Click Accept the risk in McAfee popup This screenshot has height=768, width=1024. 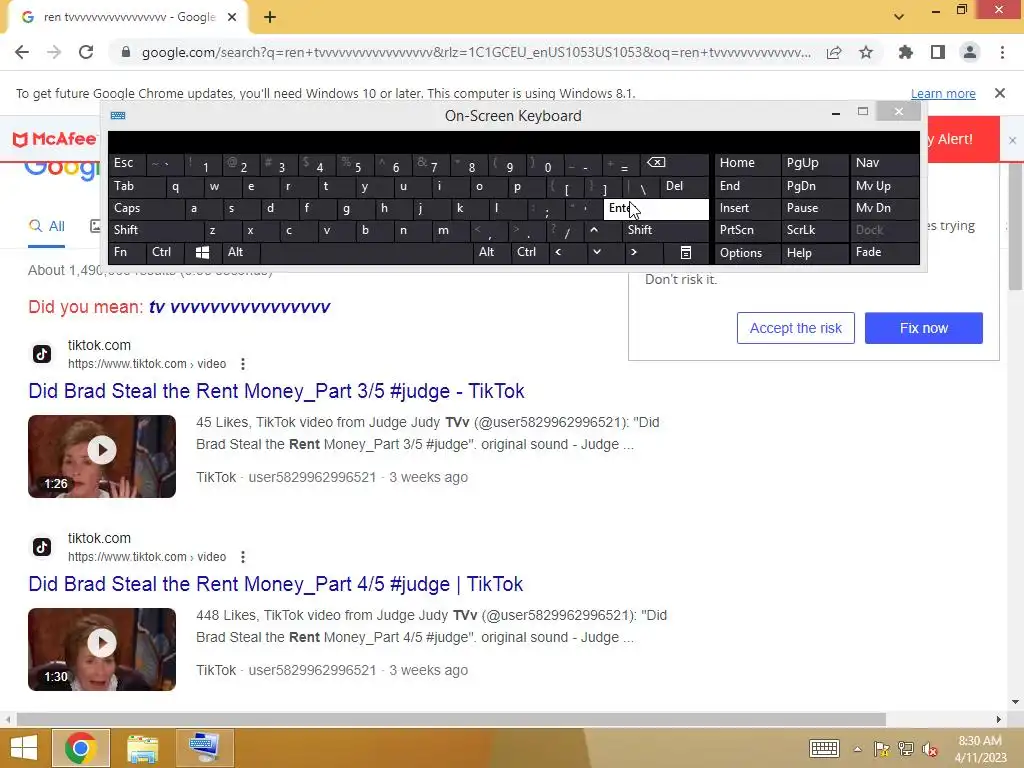pyautogui.click(x=795, y=328)
